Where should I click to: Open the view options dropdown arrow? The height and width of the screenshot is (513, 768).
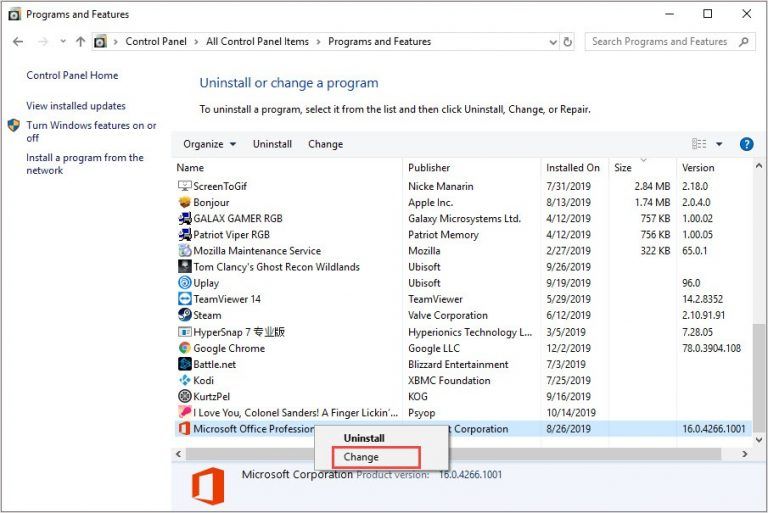pos(719,144)
